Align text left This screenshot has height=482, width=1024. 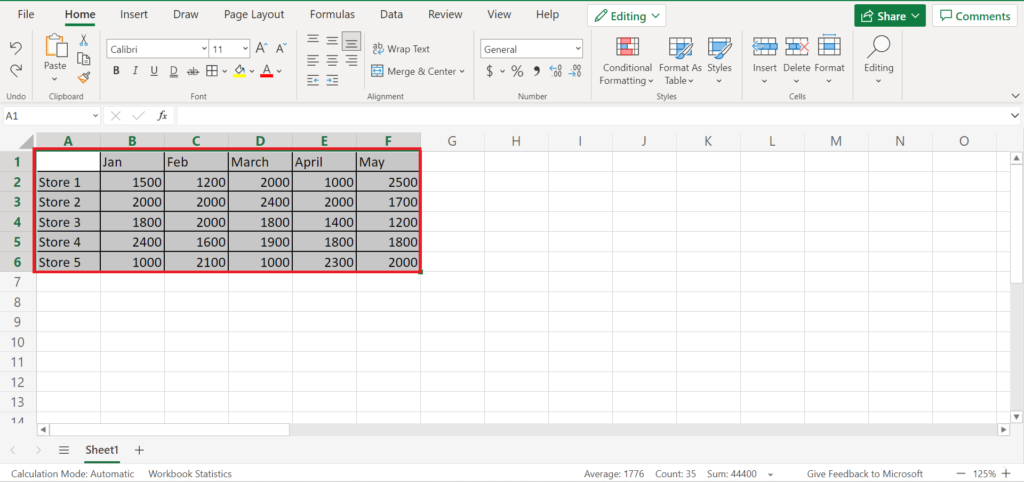[313, 60]
